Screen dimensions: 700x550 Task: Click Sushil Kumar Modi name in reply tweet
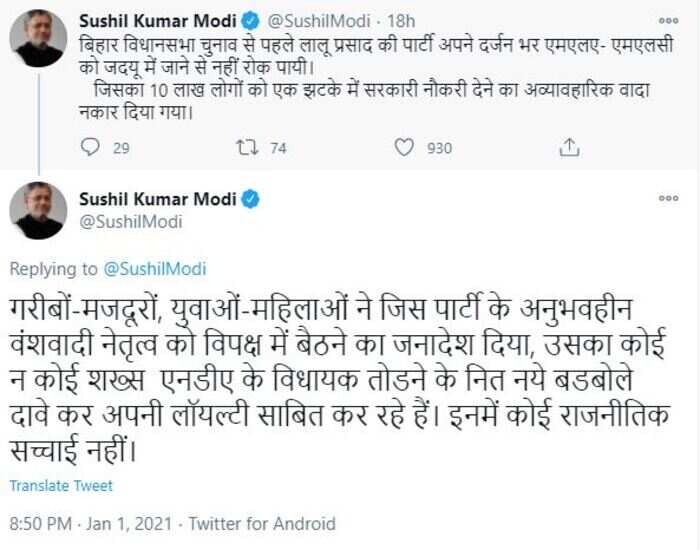tap(158, 199)
